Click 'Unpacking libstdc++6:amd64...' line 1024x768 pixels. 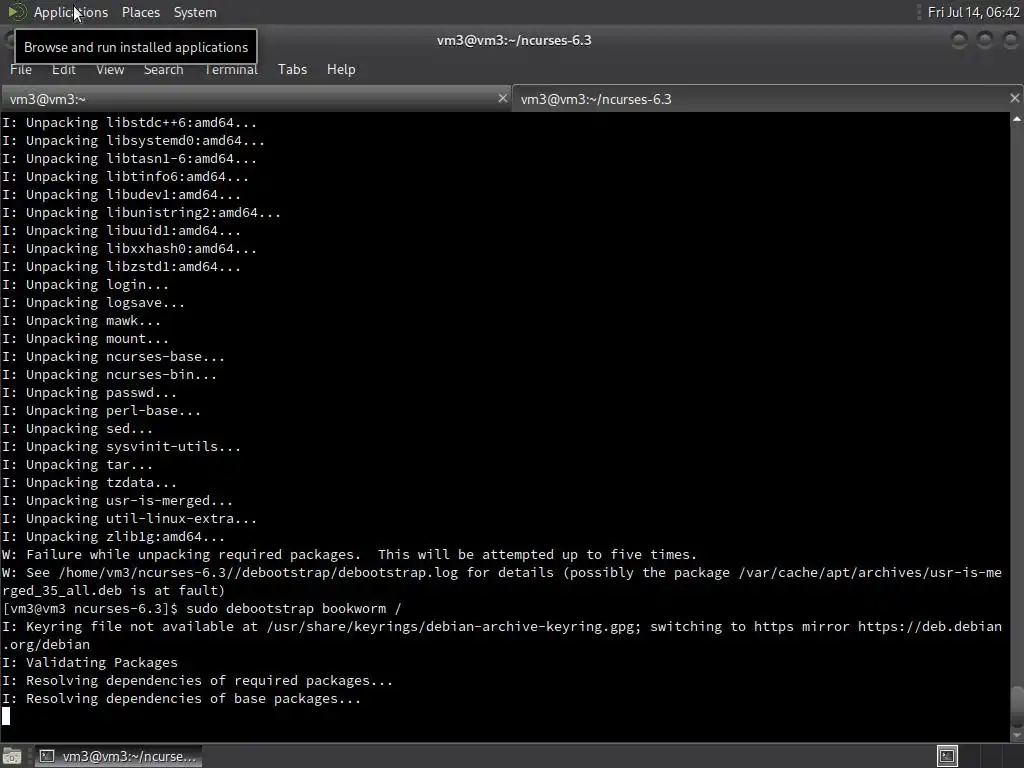(x=129, y=123)
